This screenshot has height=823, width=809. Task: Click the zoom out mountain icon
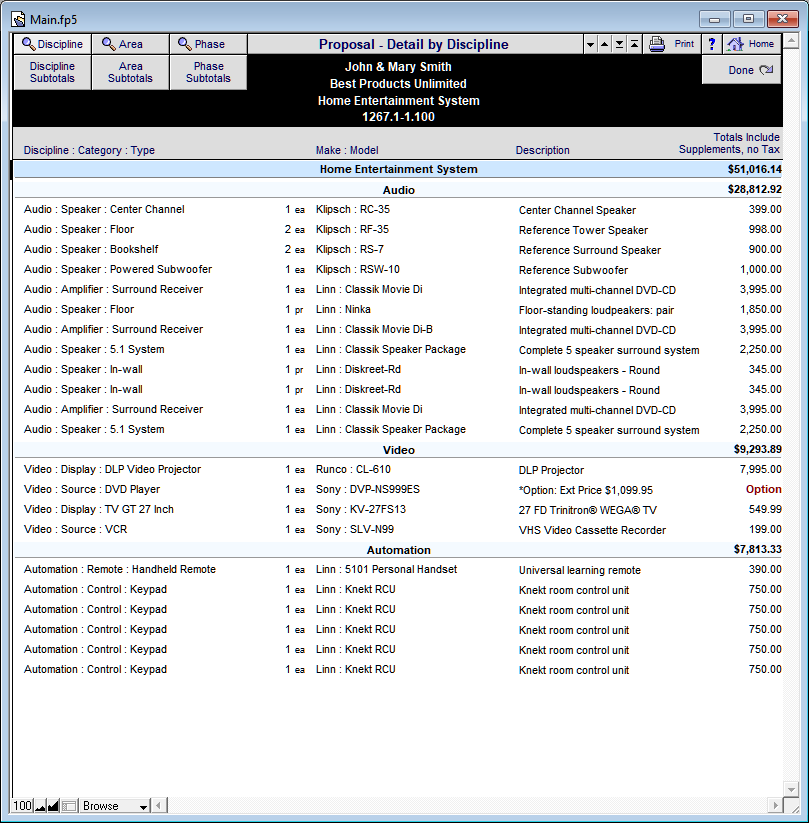point(40,806)
